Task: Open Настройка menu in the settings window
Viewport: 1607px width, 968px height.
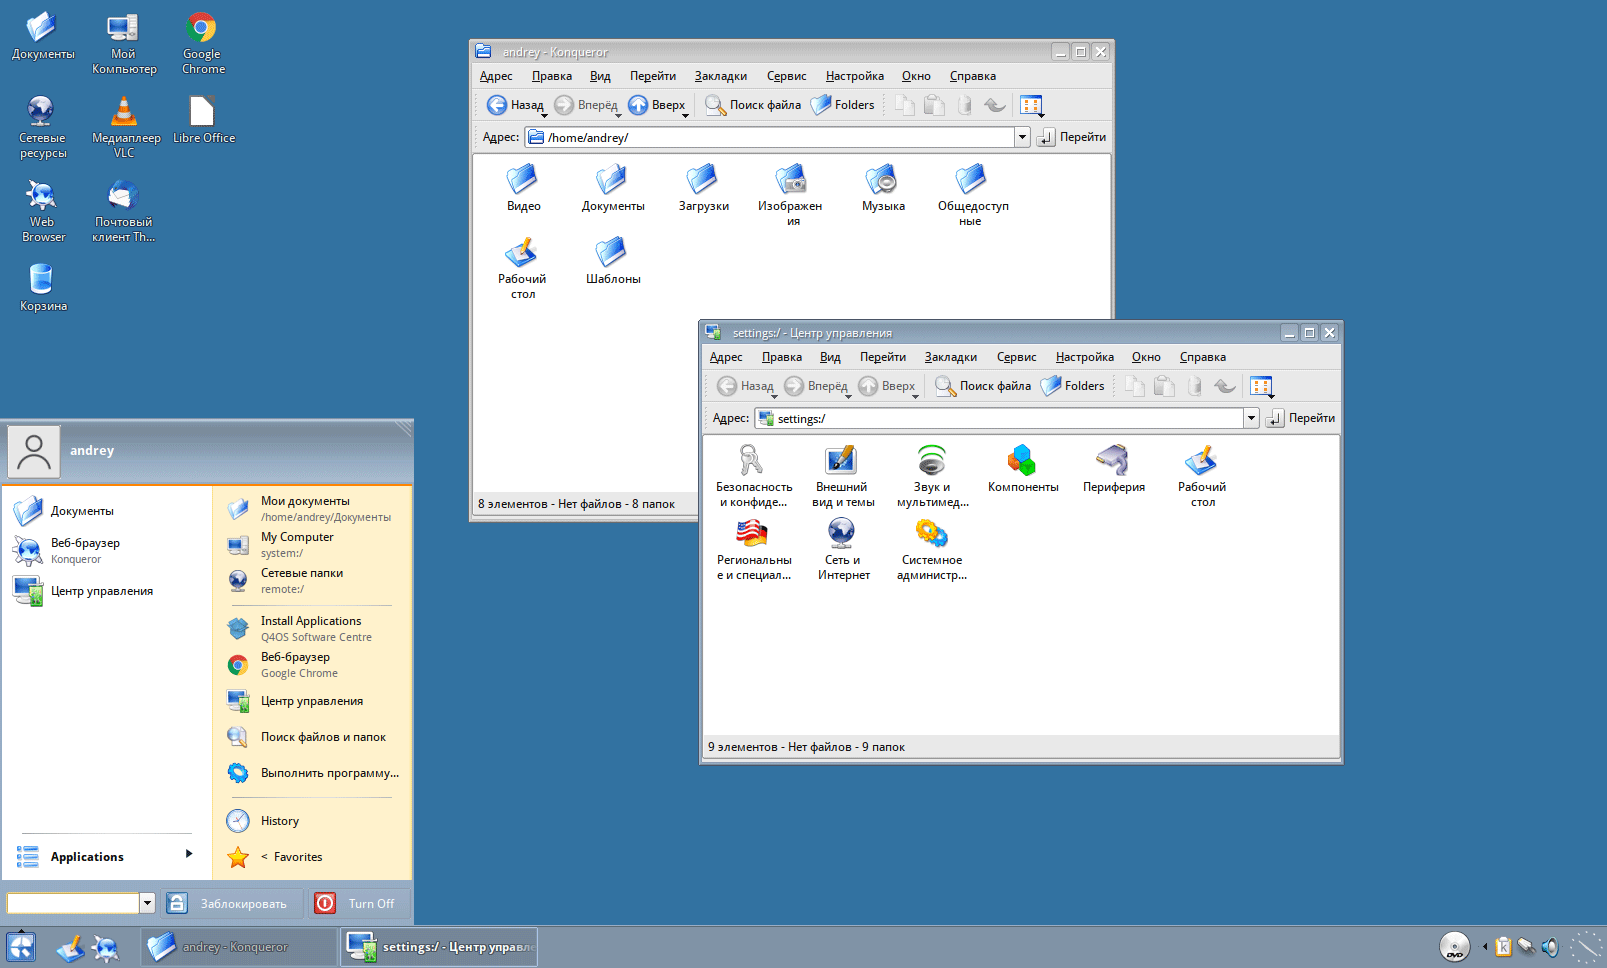Action: coord(1084,358)
